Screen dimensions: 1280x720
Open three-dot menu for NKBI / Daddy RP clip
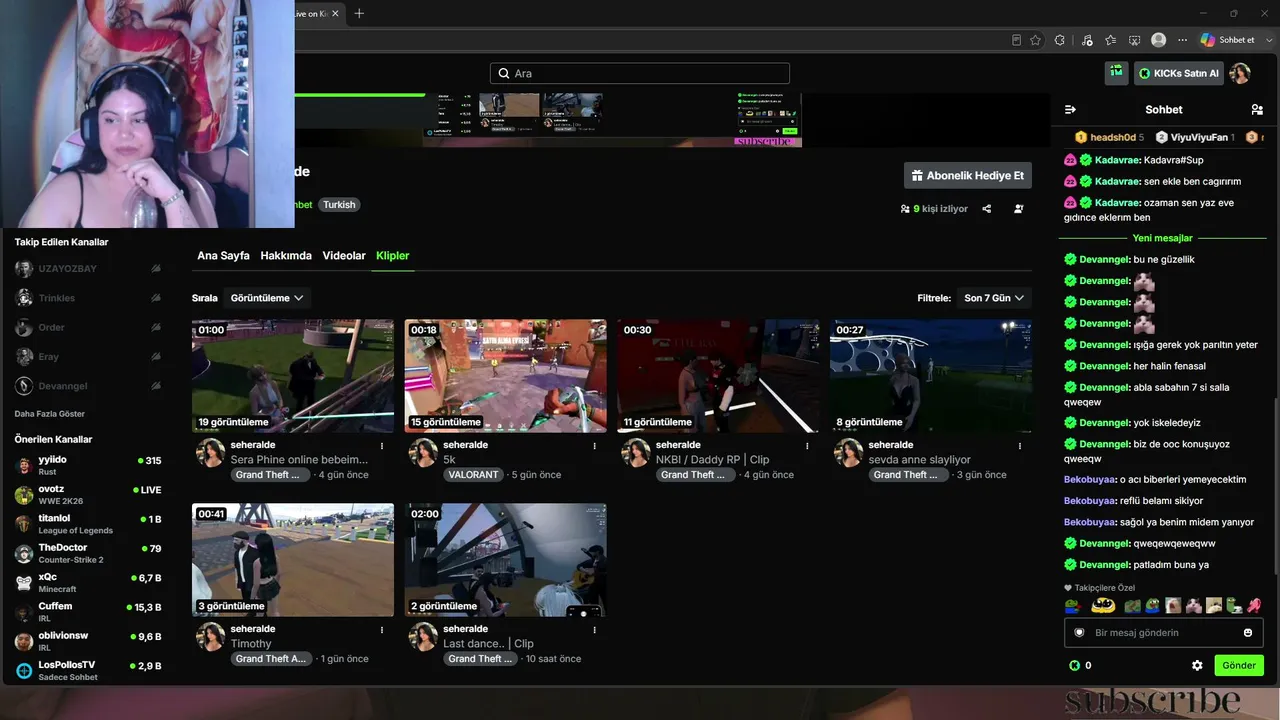coord(807,446)
